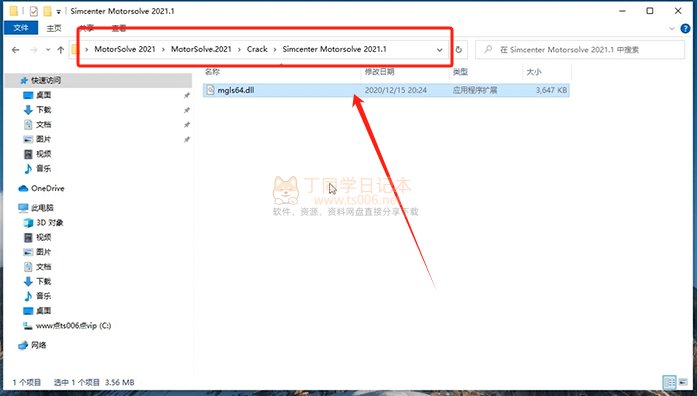
Task: Select 此电脑 in navigation pane
Action: tap(42, 208)
